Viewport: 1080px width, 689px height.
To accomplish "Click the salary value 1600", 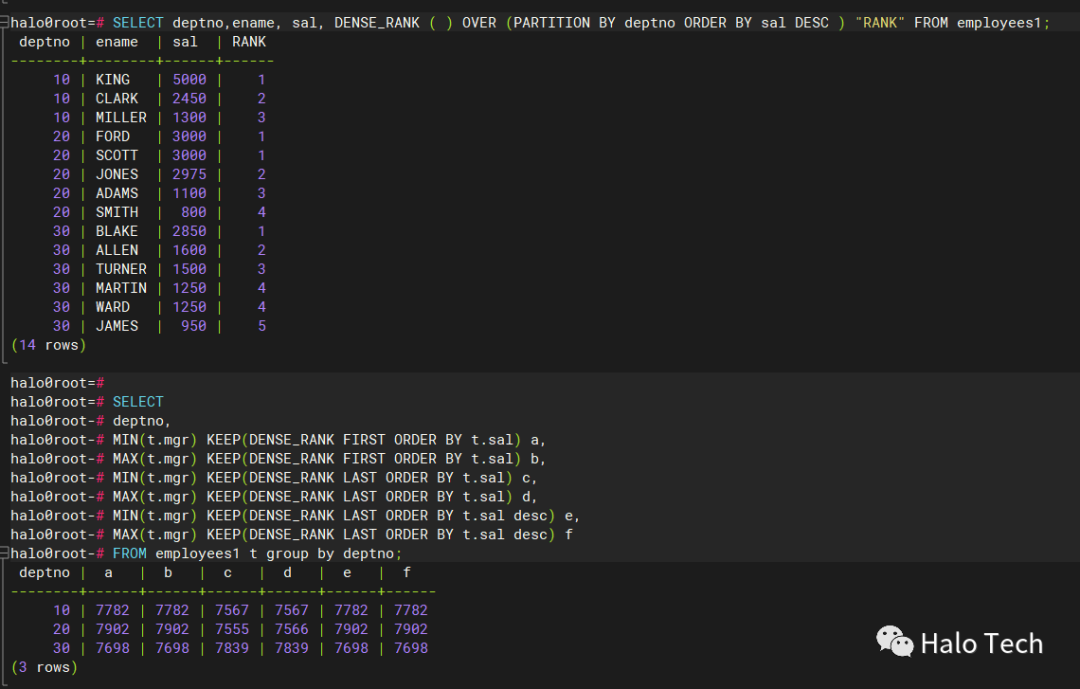I will click(x=189, y=250).
